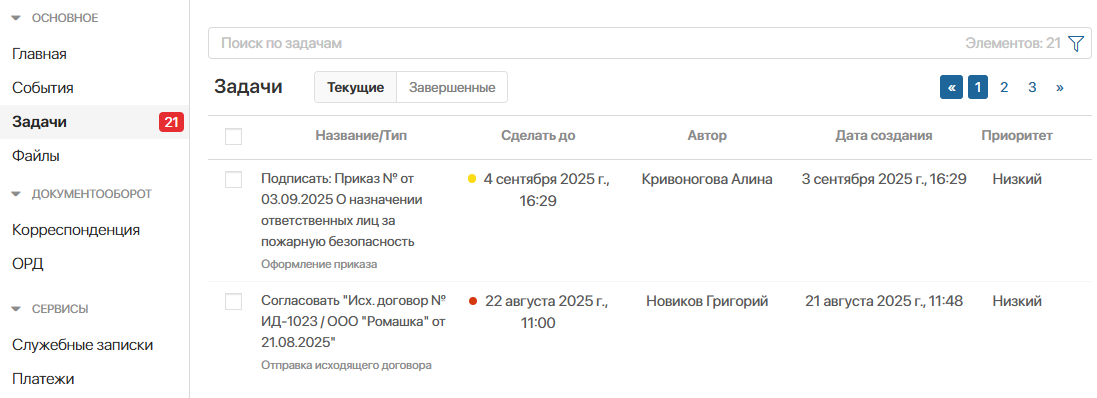Open Платежи in the sidebar

point(43,379)
